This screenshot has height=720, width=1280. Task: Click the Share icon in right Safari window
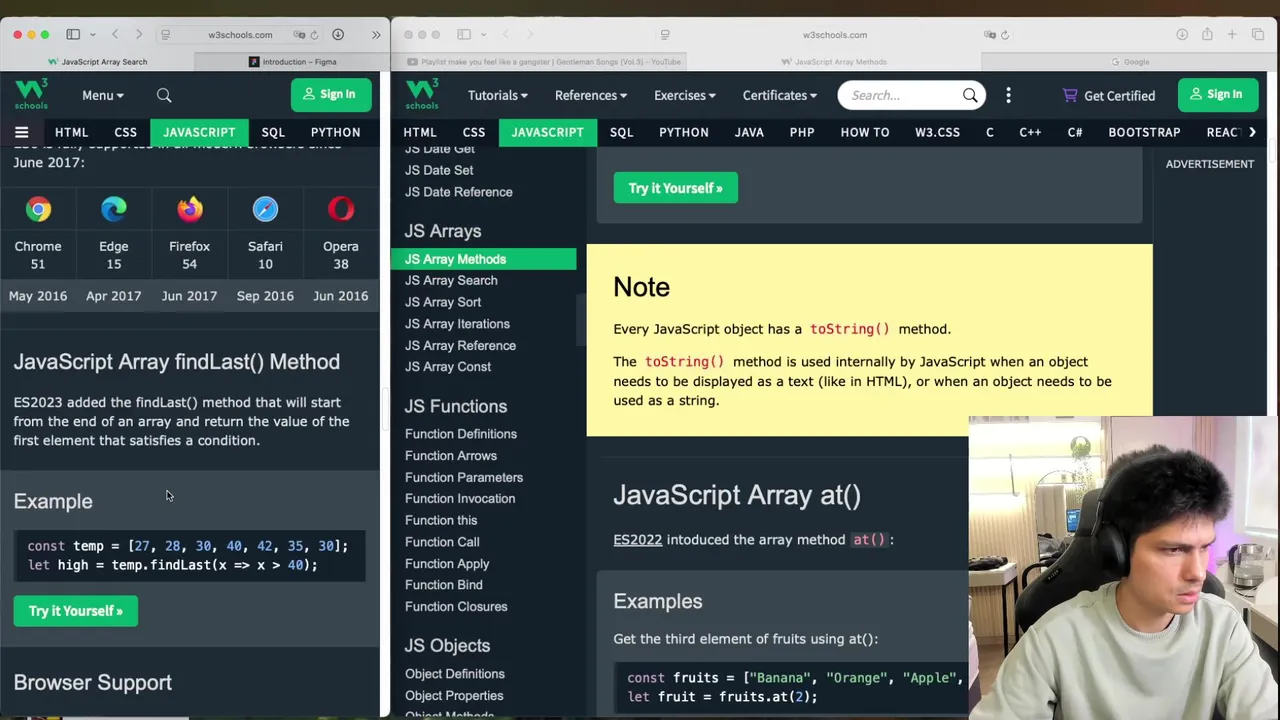coord(1207,34)
